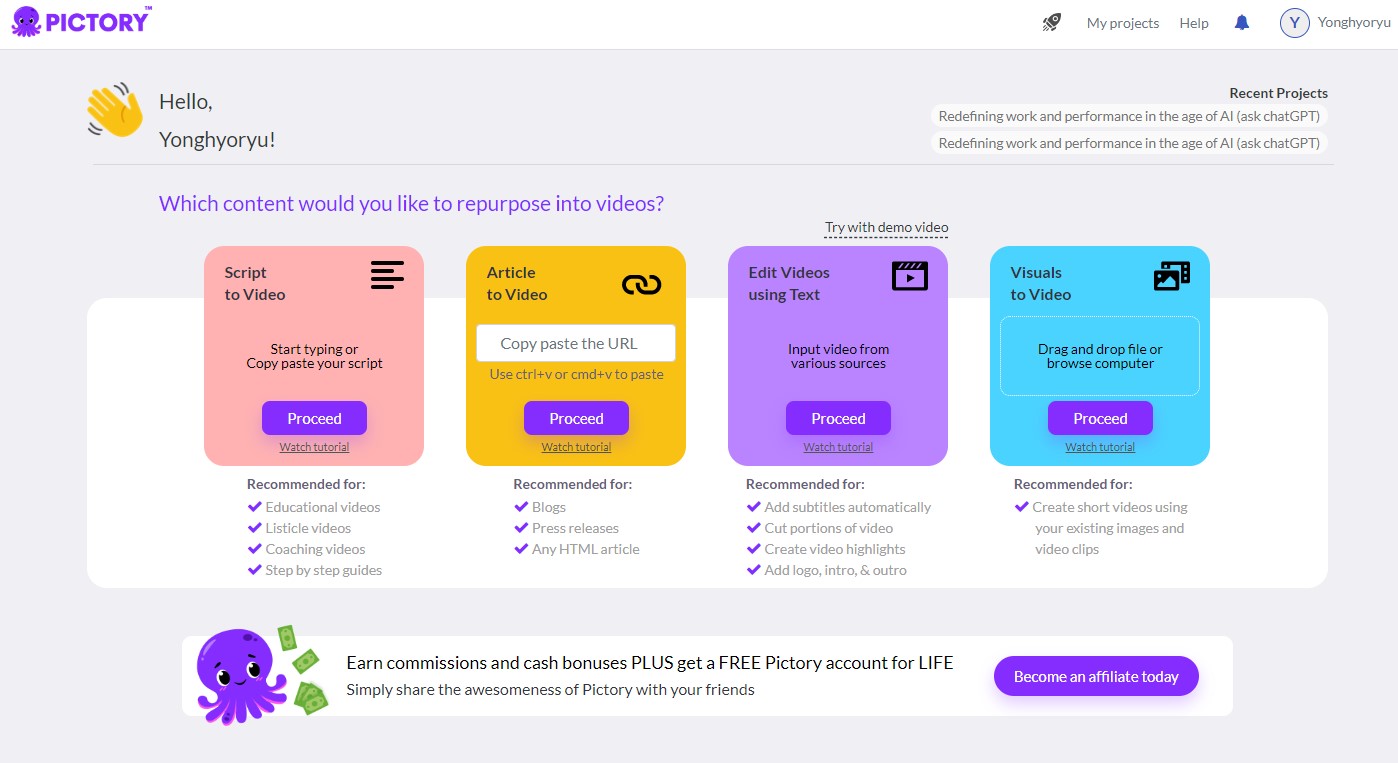Watch tutorial for Script to Video
This screenshot has width=1398, height=763.
(314, 447)
